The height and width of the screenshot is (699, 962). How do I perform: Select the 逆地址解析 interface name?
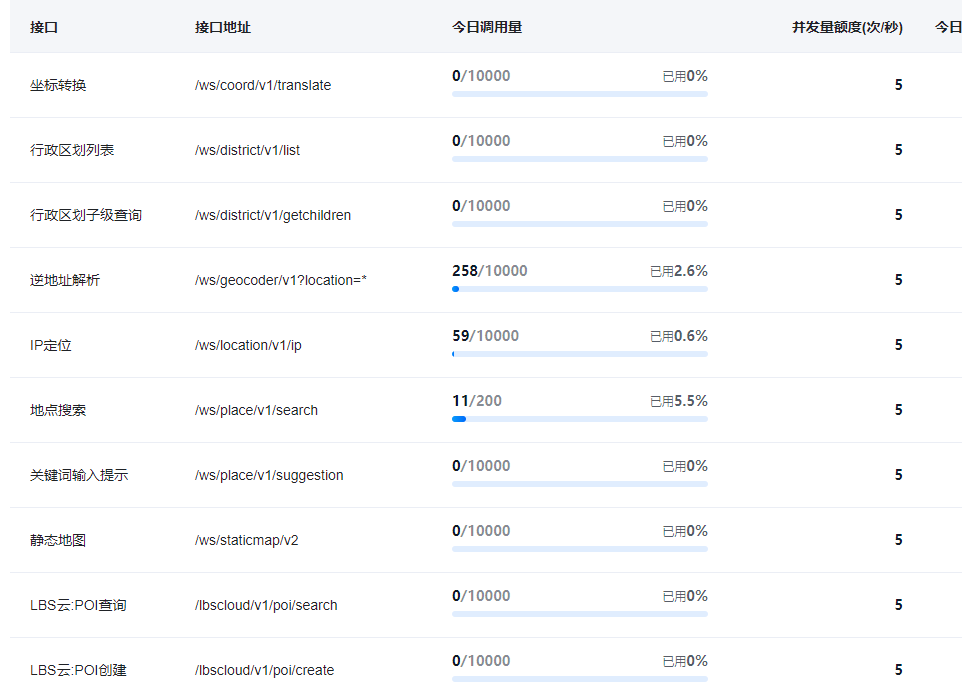[64, 280]
